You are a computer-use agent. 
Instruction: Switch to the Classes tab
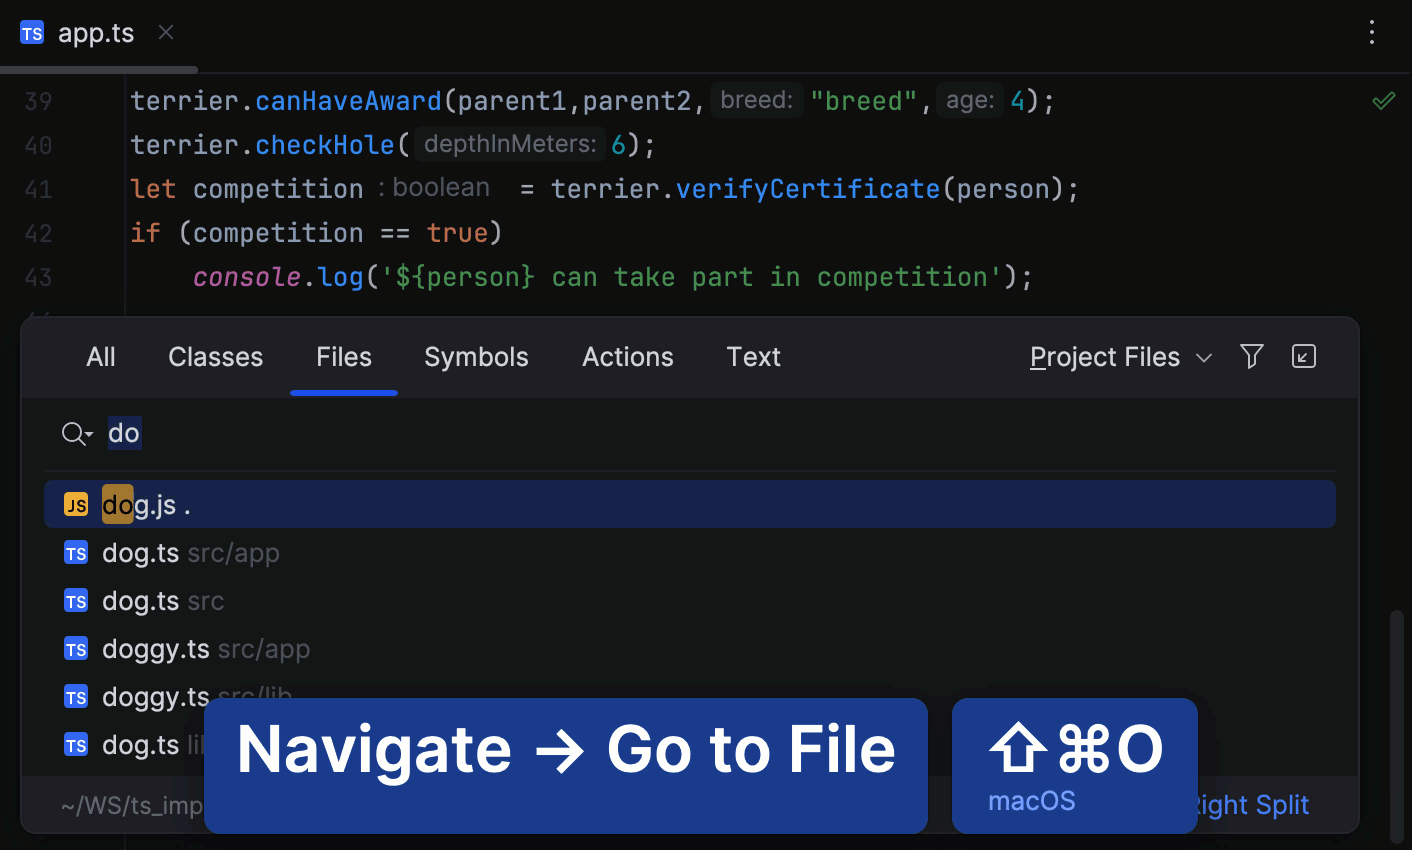(x=215, y=356)
